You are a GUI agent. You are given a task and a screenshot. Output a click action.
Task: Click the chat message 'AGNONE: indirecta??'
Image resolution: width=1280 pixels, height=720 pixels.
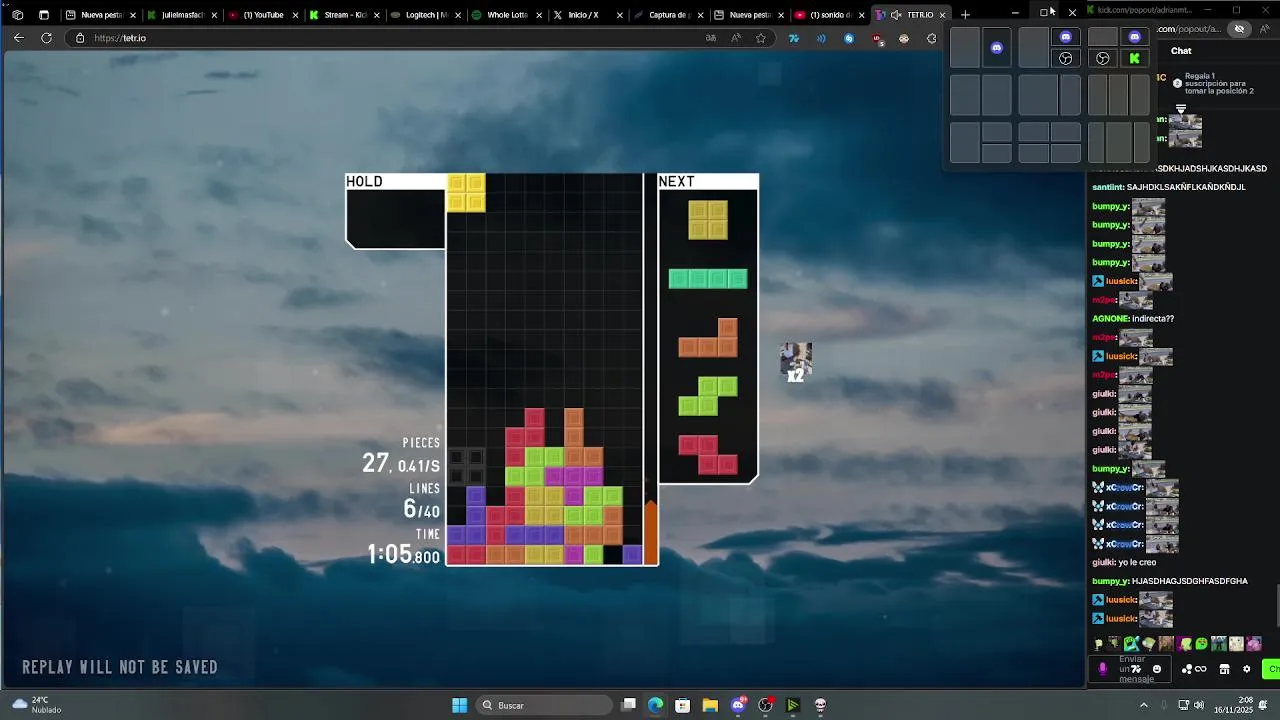1133,319
